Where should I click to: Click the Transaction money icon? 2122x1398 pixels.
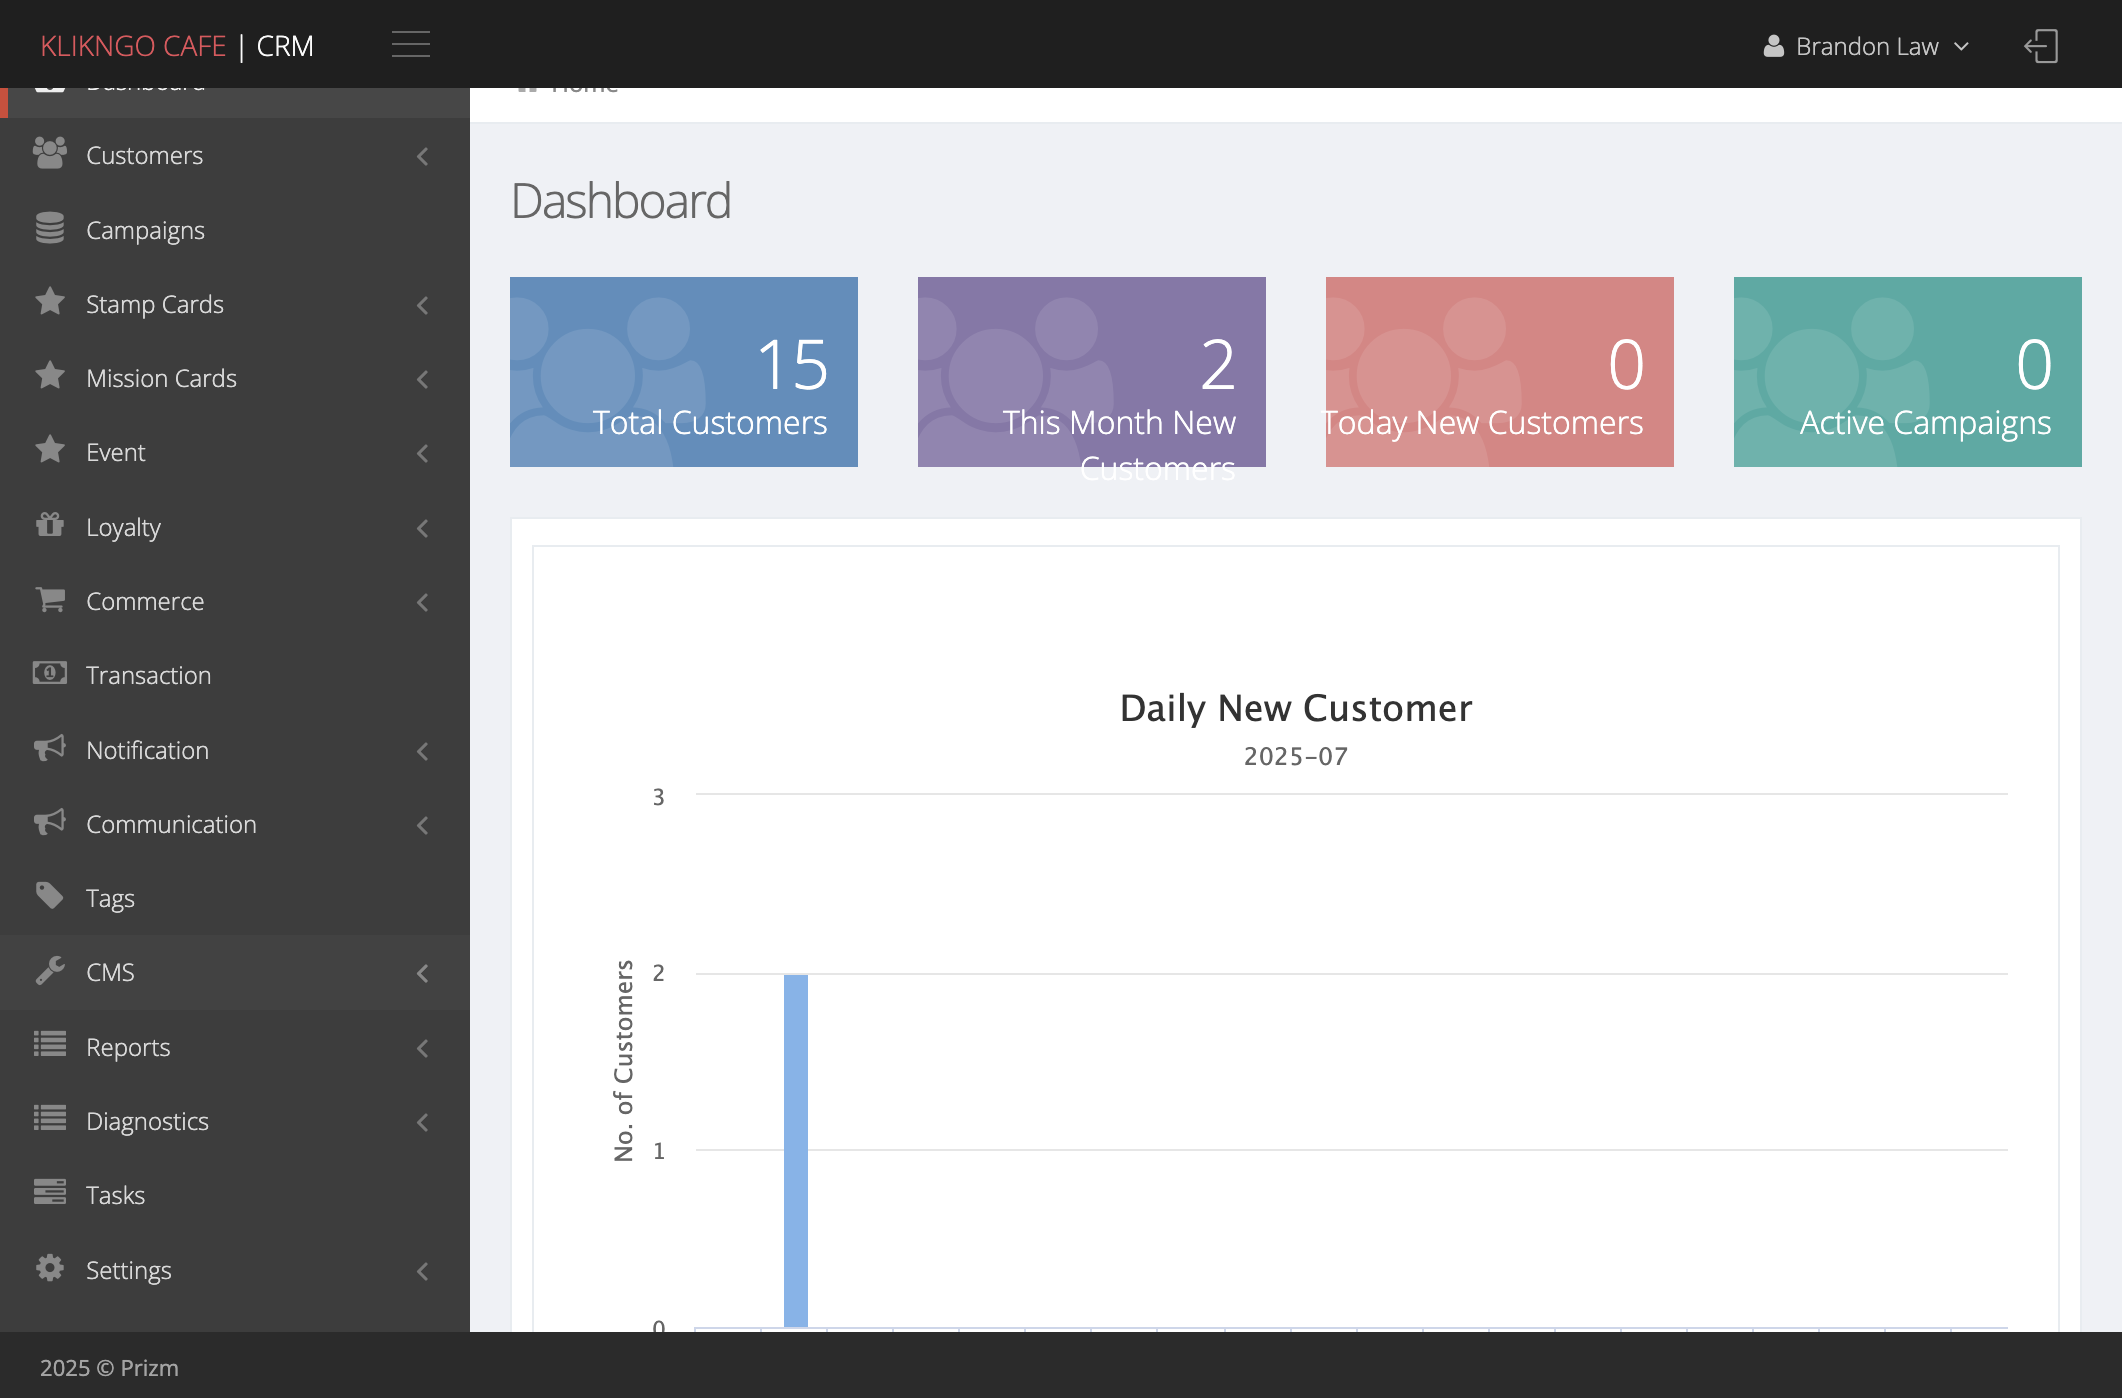click(50, 673)
